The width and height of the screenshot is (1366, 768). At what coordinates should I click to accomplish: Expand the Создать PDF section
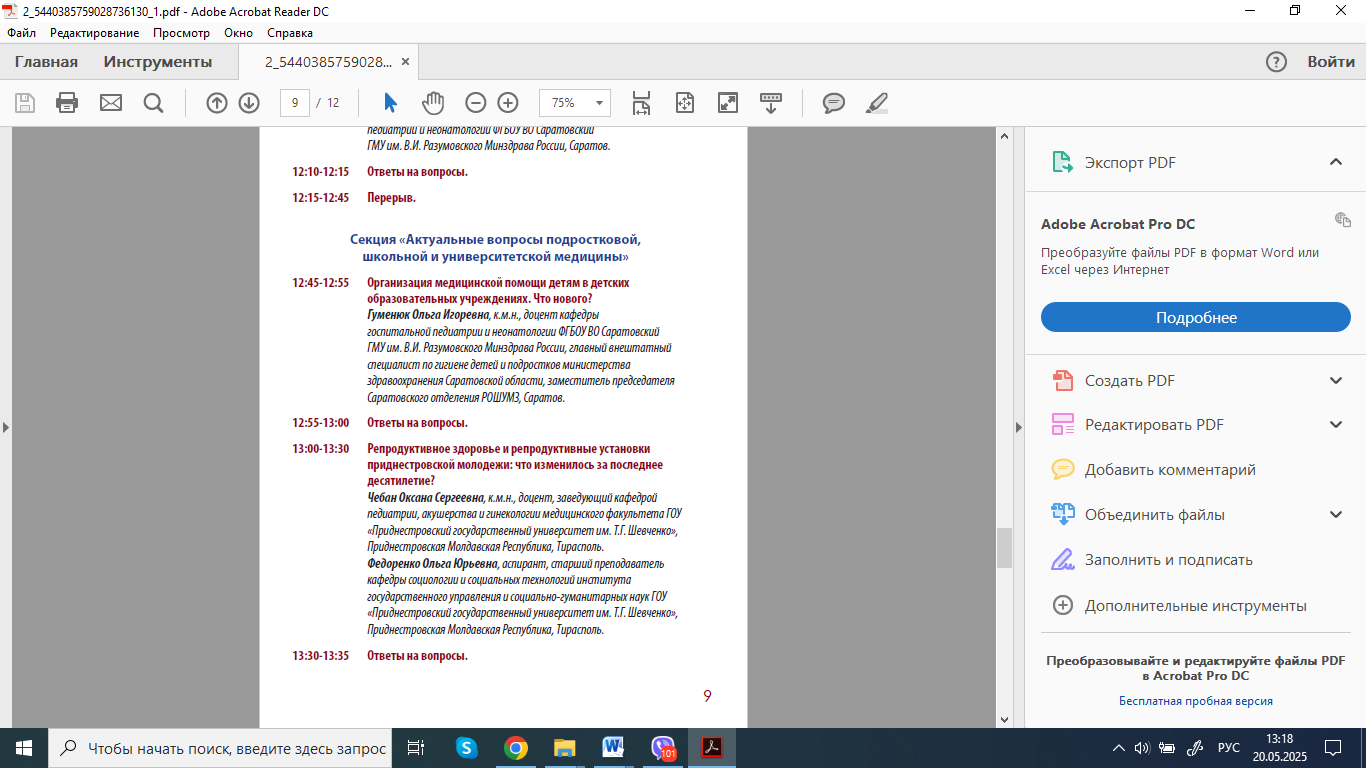pos(1335,380)
